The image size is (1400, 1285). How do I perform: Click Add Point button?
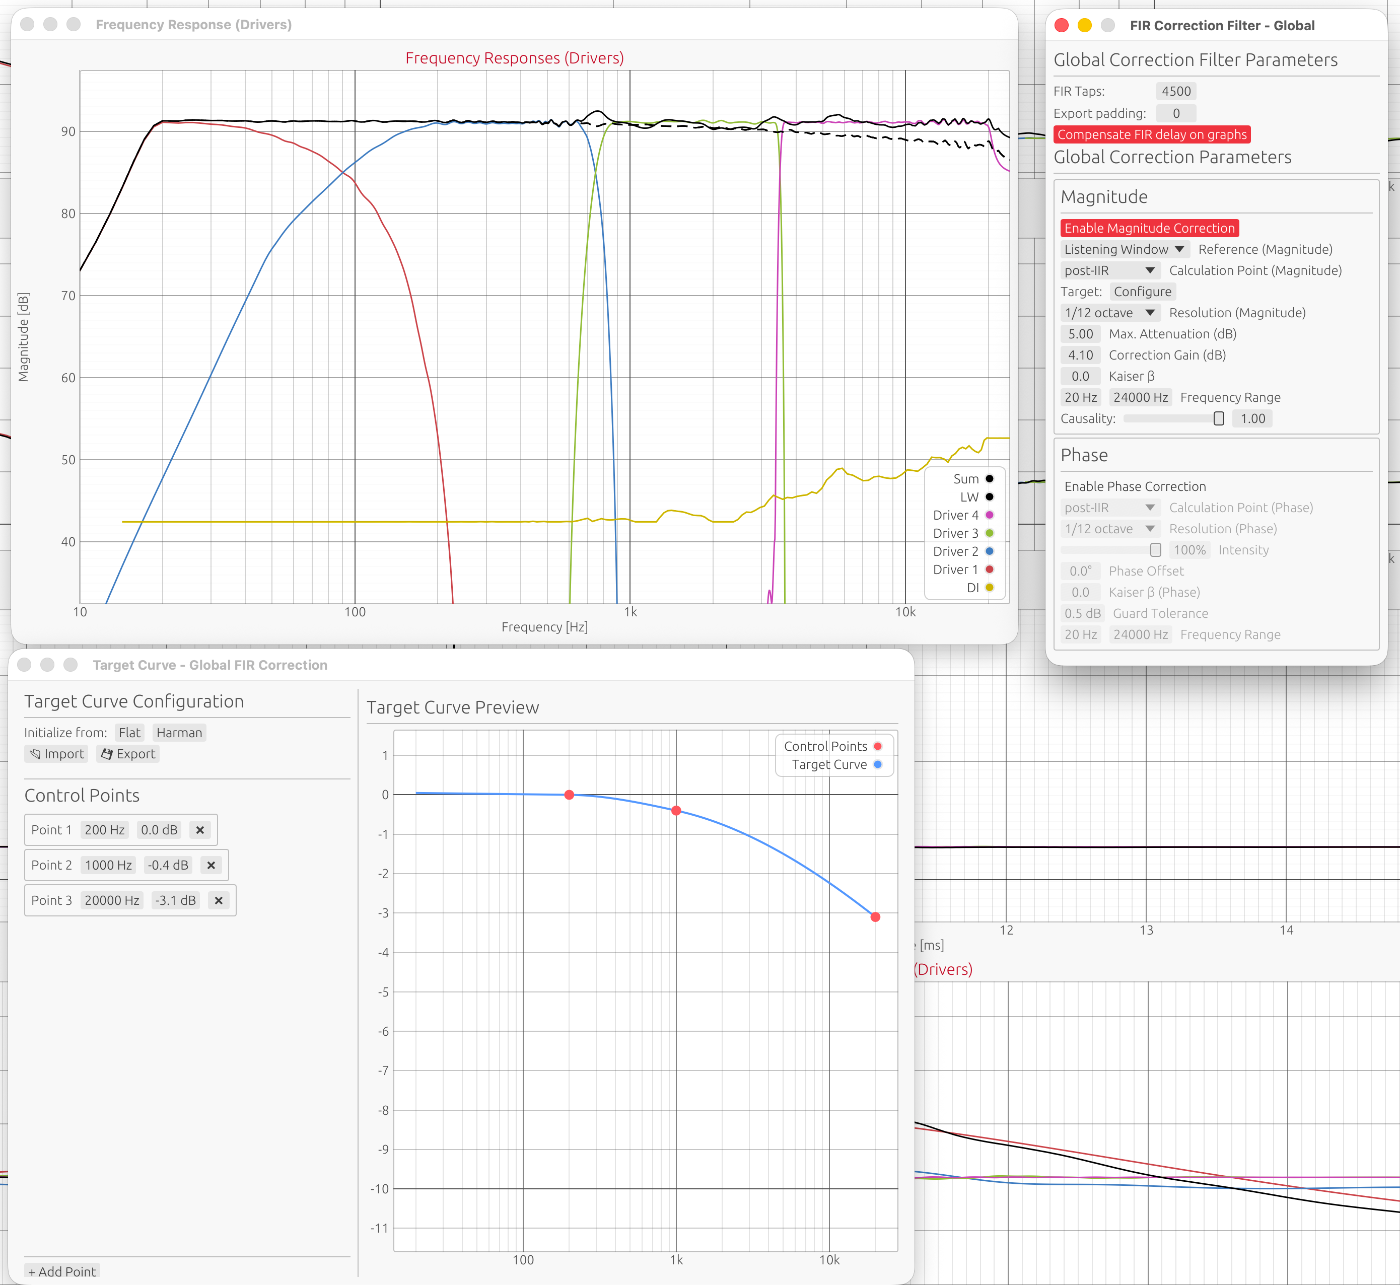(x=62, y=1271)
